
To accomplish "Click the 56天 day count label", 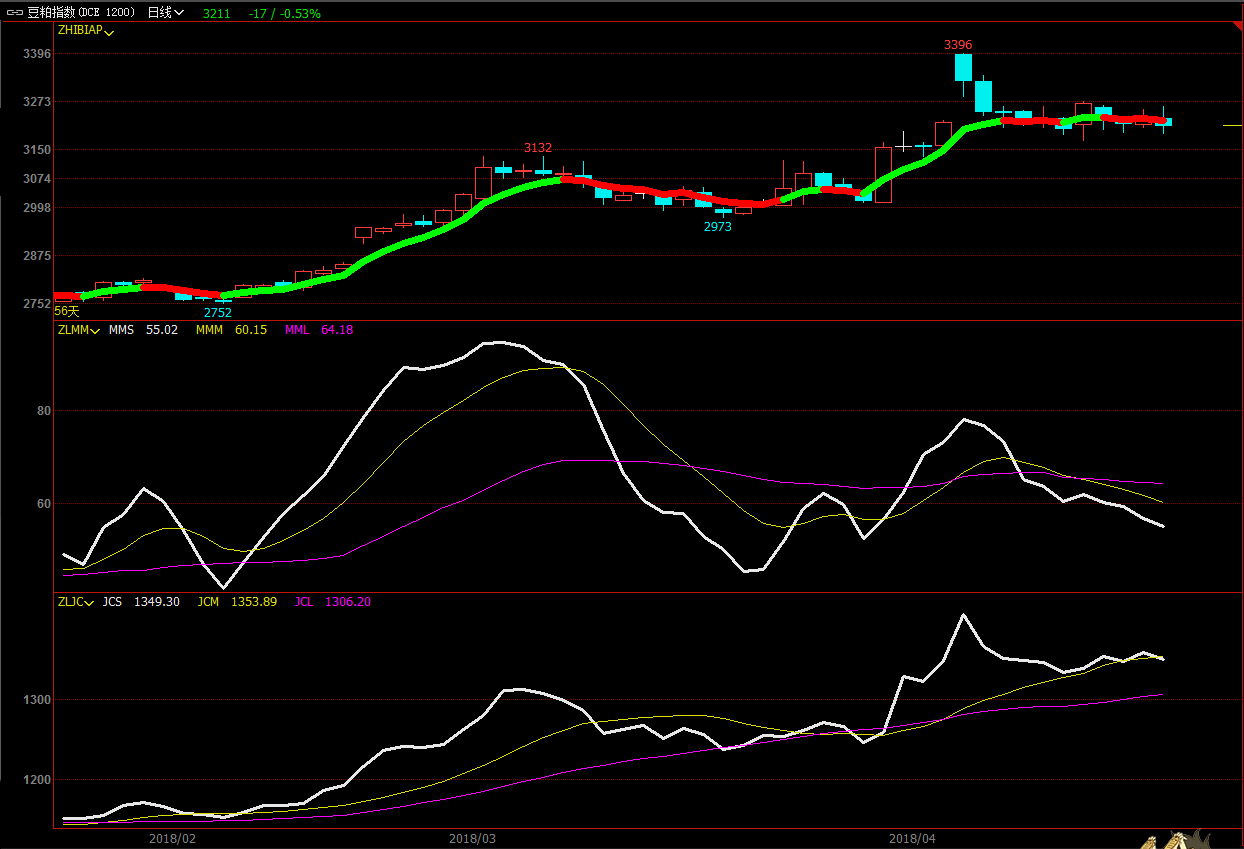I will click(66, 311).
